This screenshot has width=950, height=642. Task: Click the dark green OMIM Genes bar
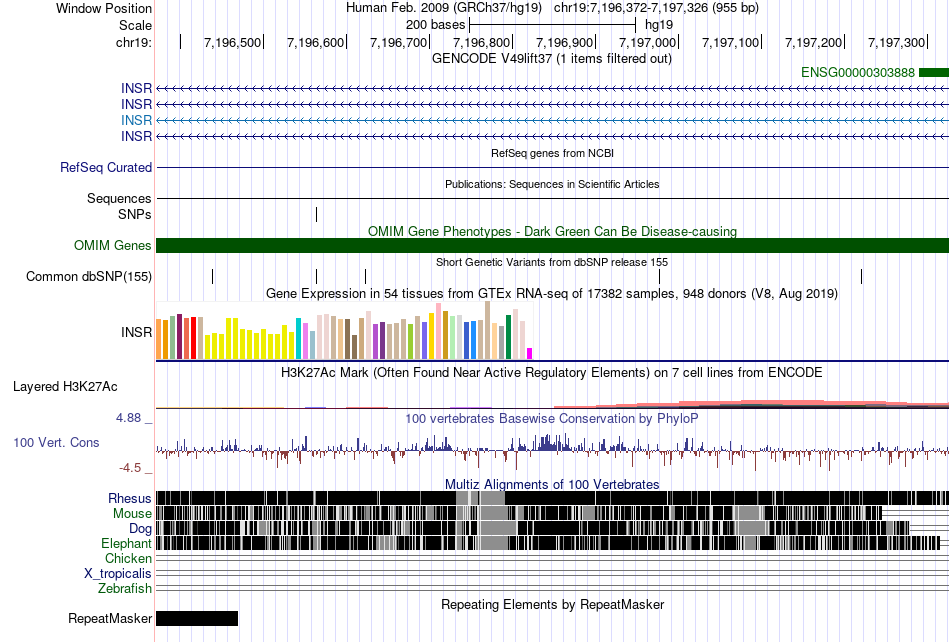[552, 245]
